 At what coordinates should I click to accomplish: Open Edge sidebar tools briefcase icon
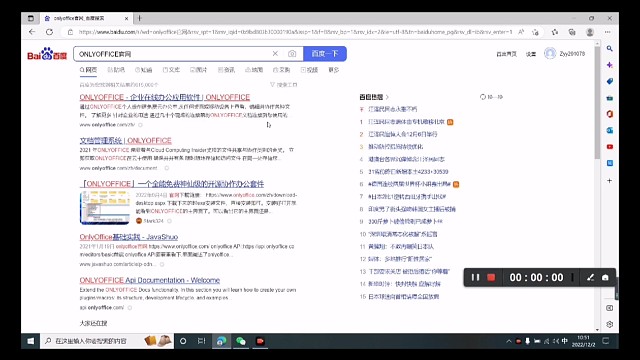[x=609, y=98]
